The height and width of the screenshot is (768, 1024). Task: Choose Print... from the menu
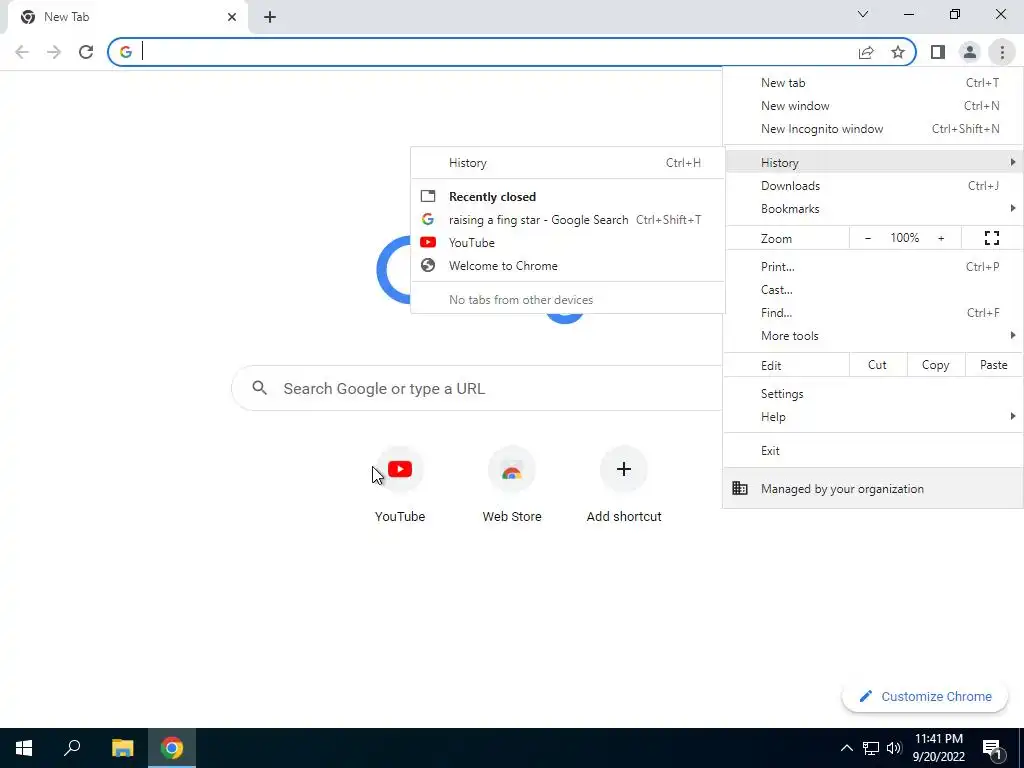pyautogui.click(x=873, y=266)
